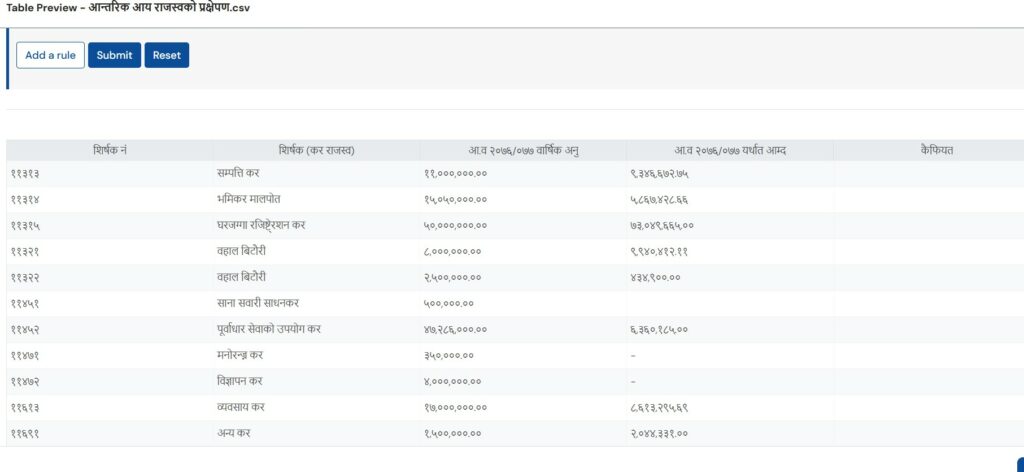Viewport: 1024px width, 472px height.
Task: Select cell ११,०००,०००.००
Action: pos(523,174)
